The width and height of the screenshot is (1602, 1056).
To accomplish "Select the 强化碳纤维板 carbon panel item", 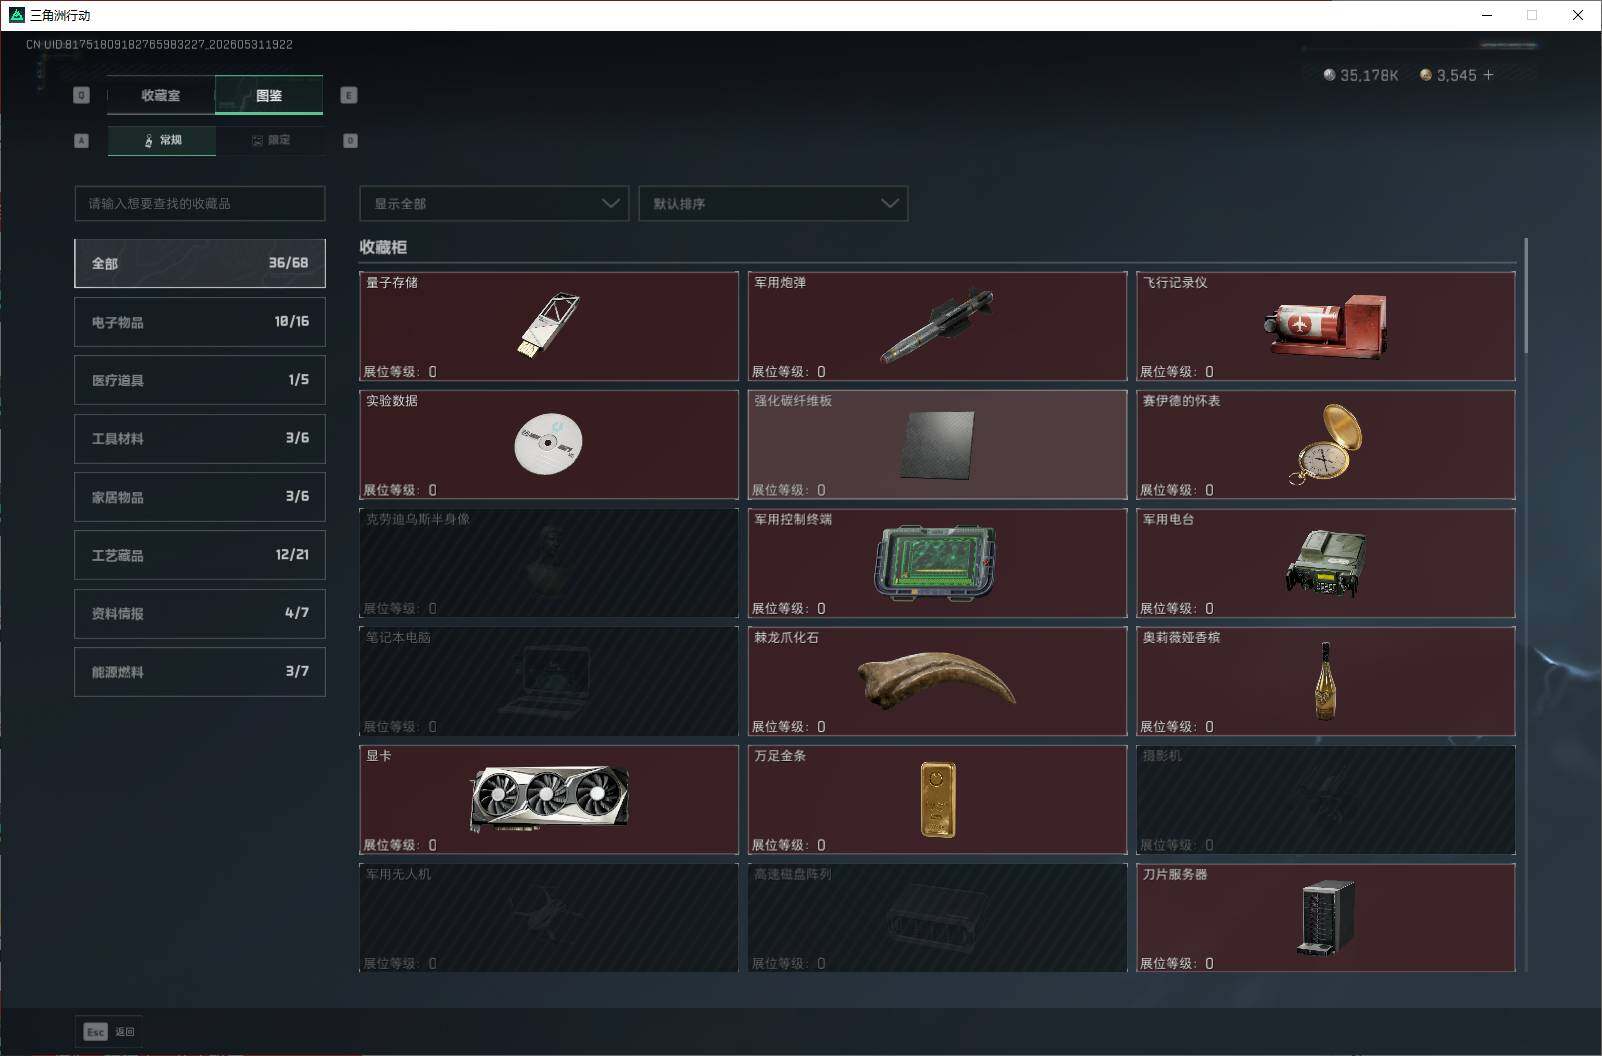I will [x=937, y=444].
